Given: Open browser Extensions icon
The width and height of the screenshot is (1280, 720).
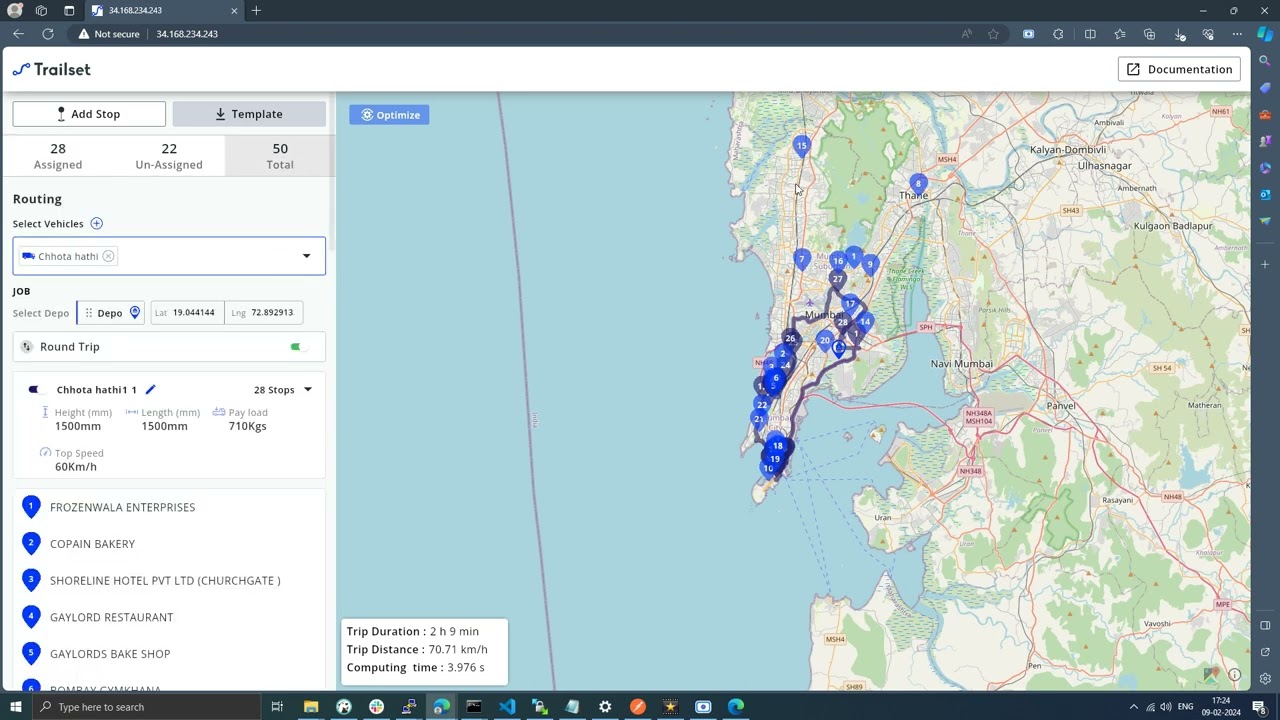Looking at the screenshot, I should point(1058,34).
